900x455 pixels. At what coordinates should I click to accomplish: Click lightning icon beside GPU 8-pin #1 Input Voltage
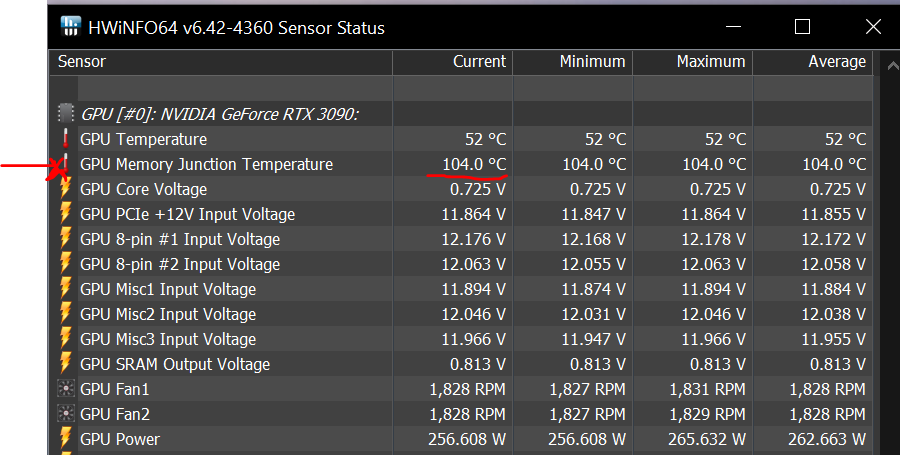tap(65, 239)
